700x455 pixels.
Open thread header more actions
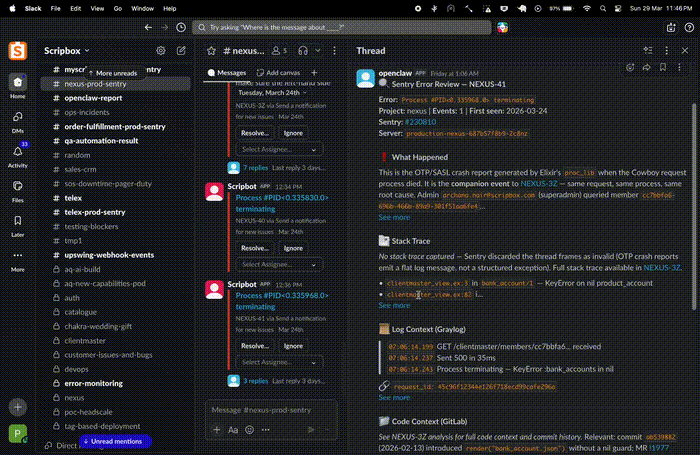[667, 50]
